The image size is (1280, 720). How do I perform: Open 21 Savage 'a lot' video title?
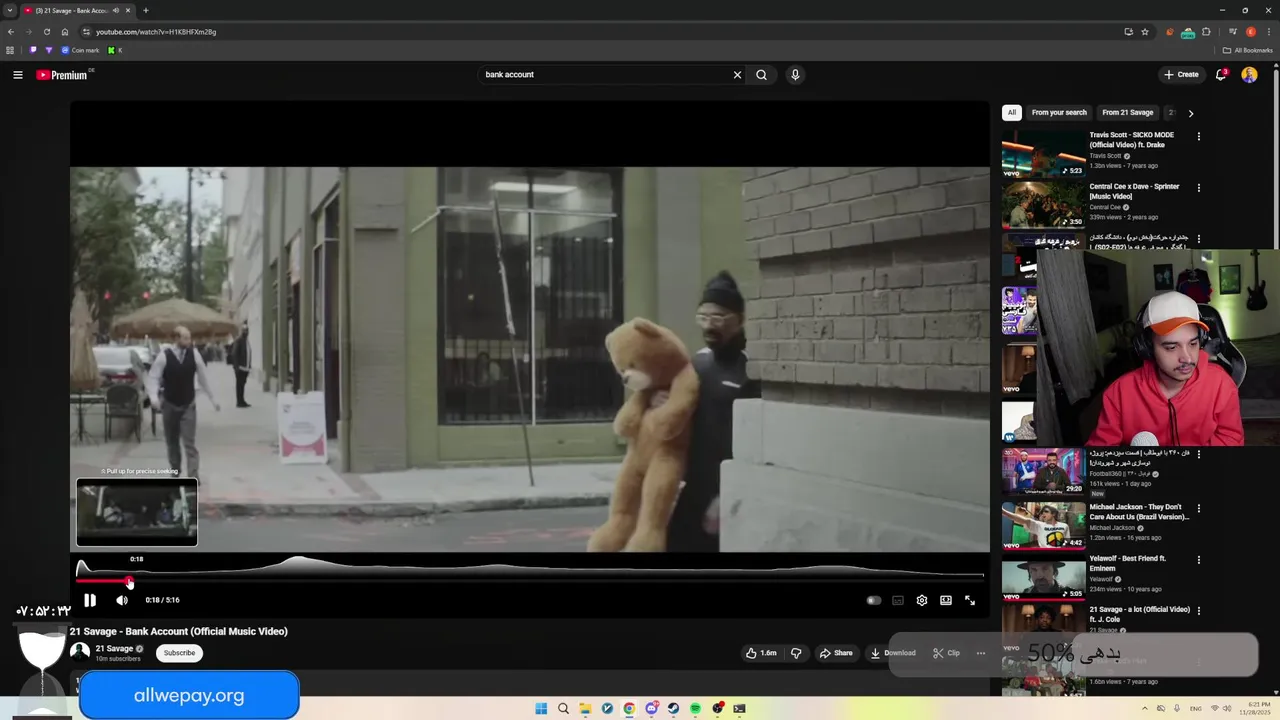pyautogui.click(x=1139, y=614)
